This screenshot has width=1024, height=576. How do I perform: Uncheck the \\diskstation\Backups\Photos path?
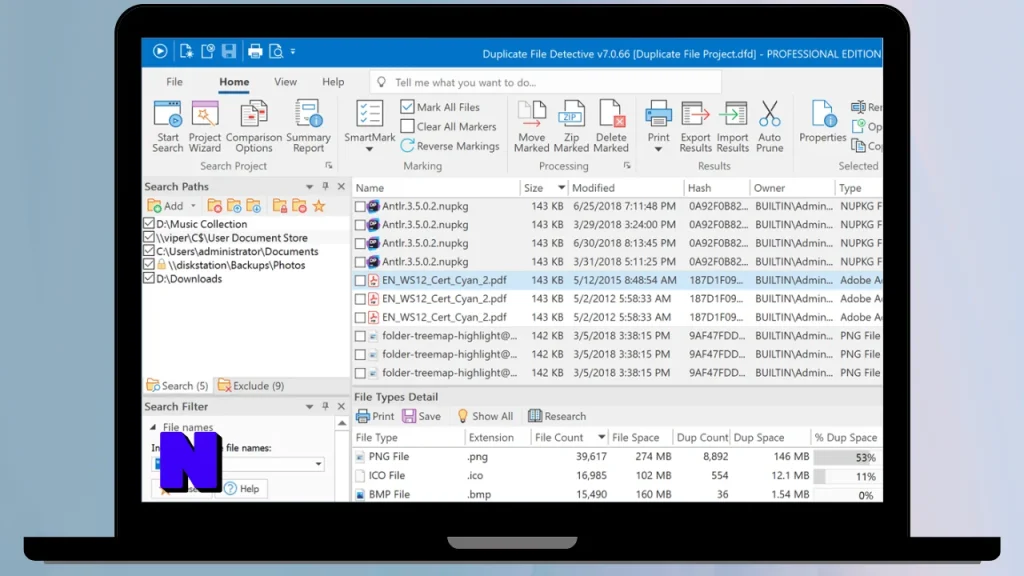(x=149, y=264)
